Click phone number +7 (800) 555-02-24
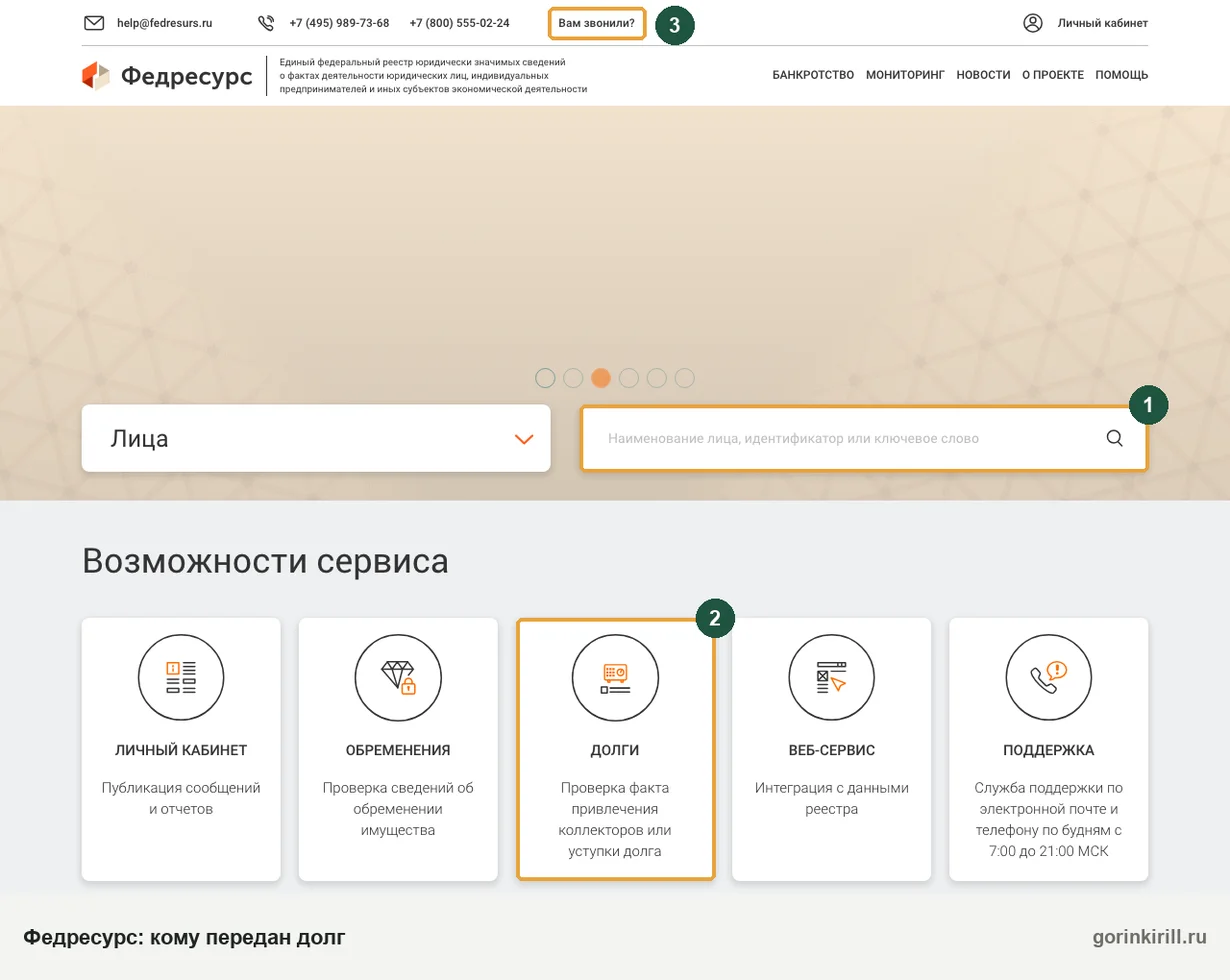Viewport: 1230px width, 980px height. [x=459, y=23]
